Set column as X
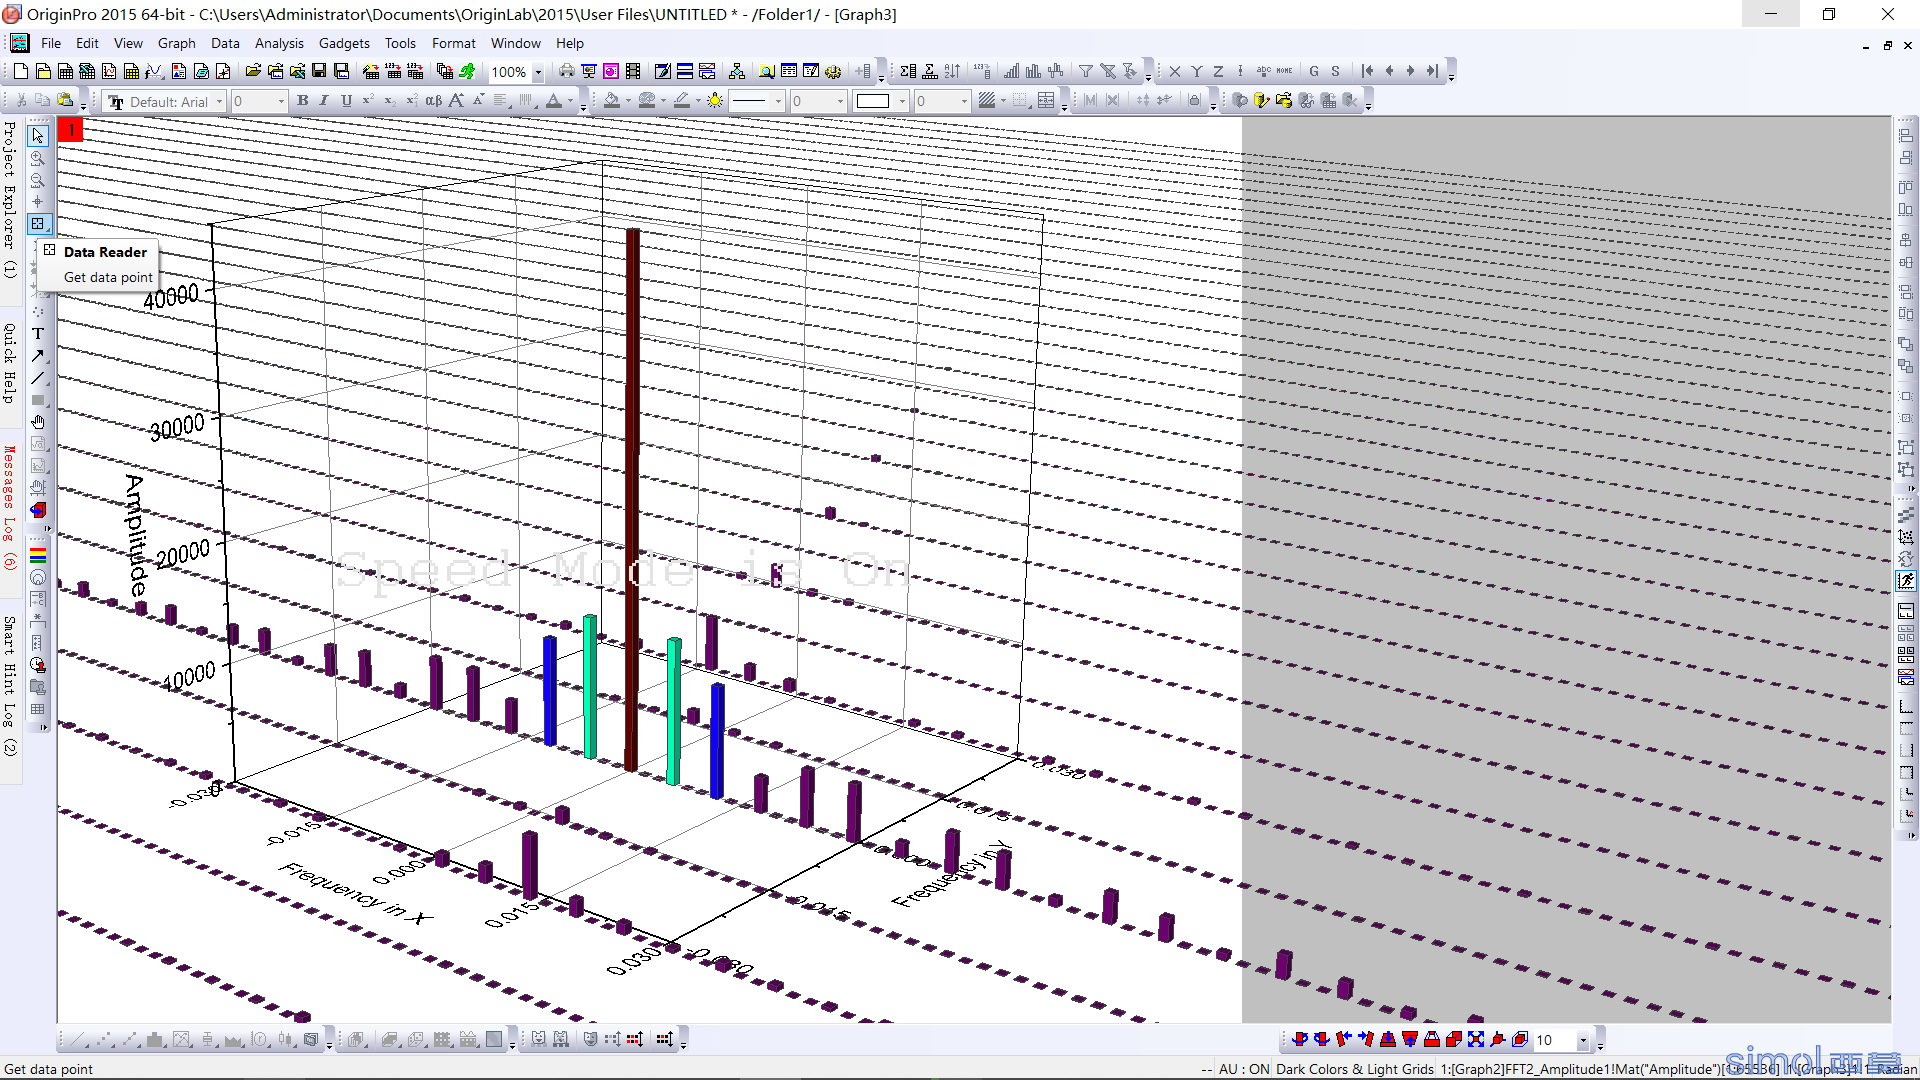The image size is (1920, 1080). coord(1175,71)
